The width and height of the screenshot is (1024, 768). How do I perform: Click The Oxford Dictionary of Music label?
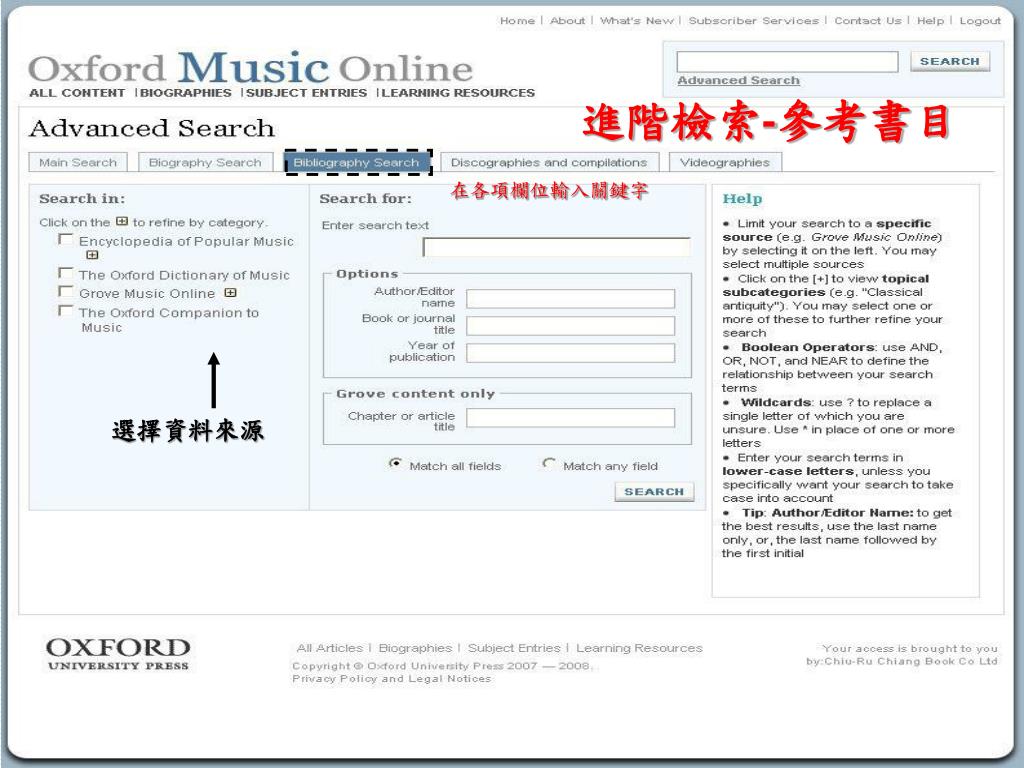(184, 275)
